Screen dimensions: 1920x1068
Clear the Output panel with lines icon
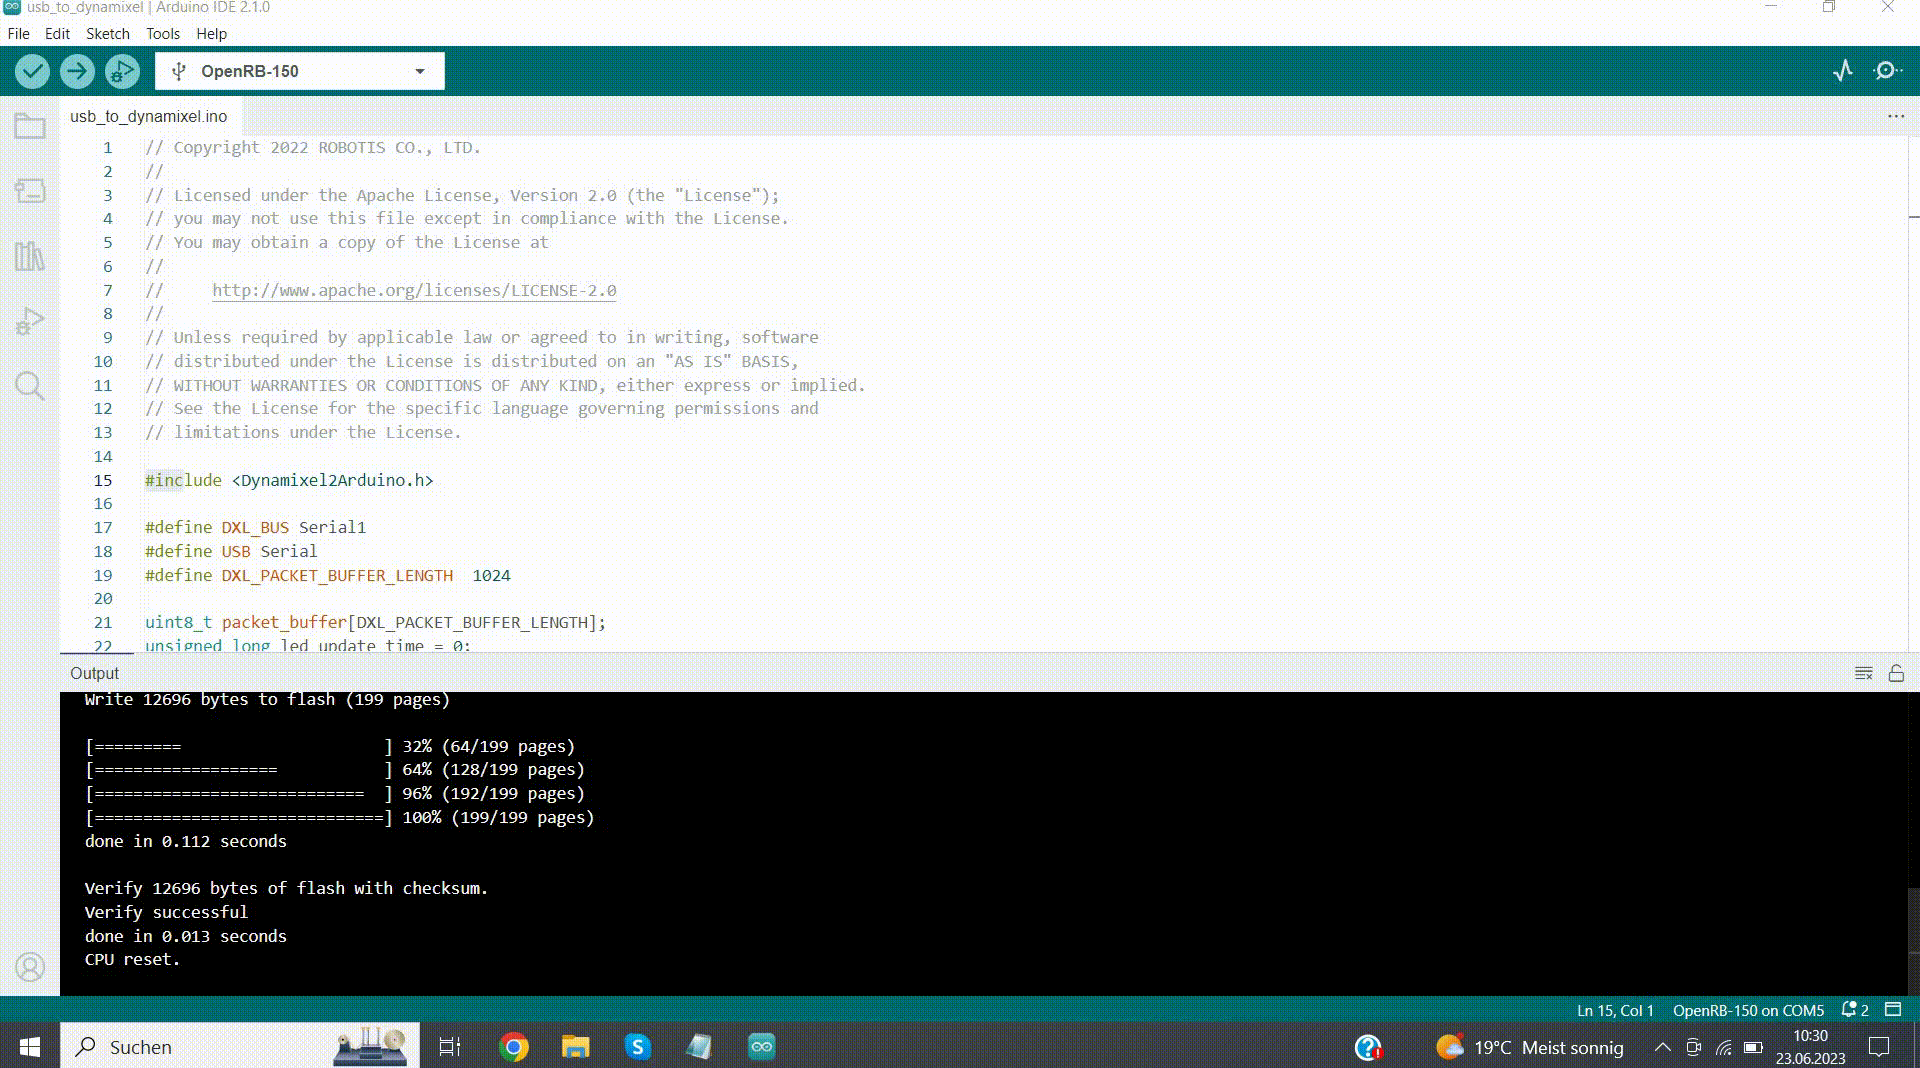(1863, 673)
